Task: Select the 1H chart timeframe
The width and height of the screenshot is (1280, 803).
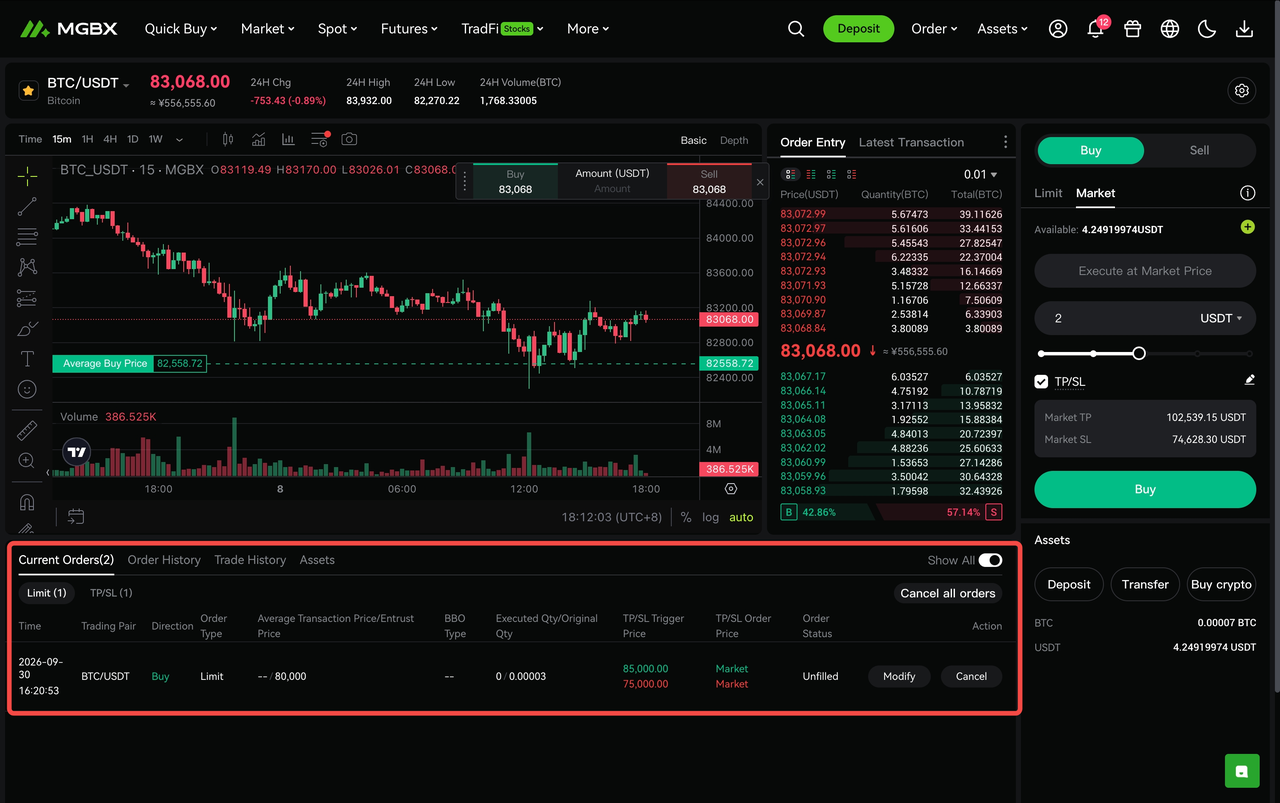Action: [x=88, y=140]
